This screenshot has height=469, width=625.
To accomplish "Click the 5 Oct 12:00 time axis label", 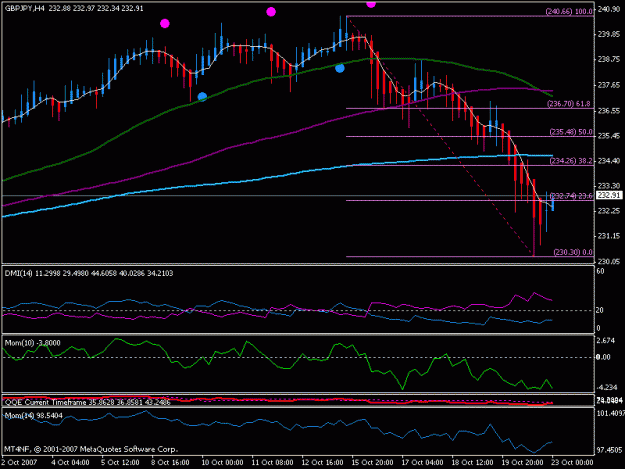I will point(120,462).
